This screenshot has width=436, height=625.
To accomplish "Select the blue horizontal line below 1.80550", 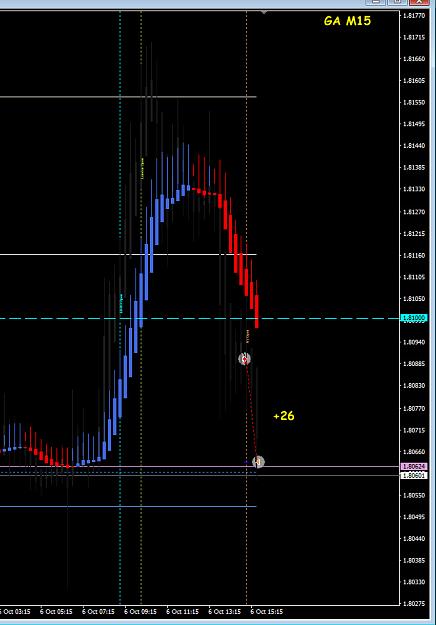I will click(x=128, y=507).
